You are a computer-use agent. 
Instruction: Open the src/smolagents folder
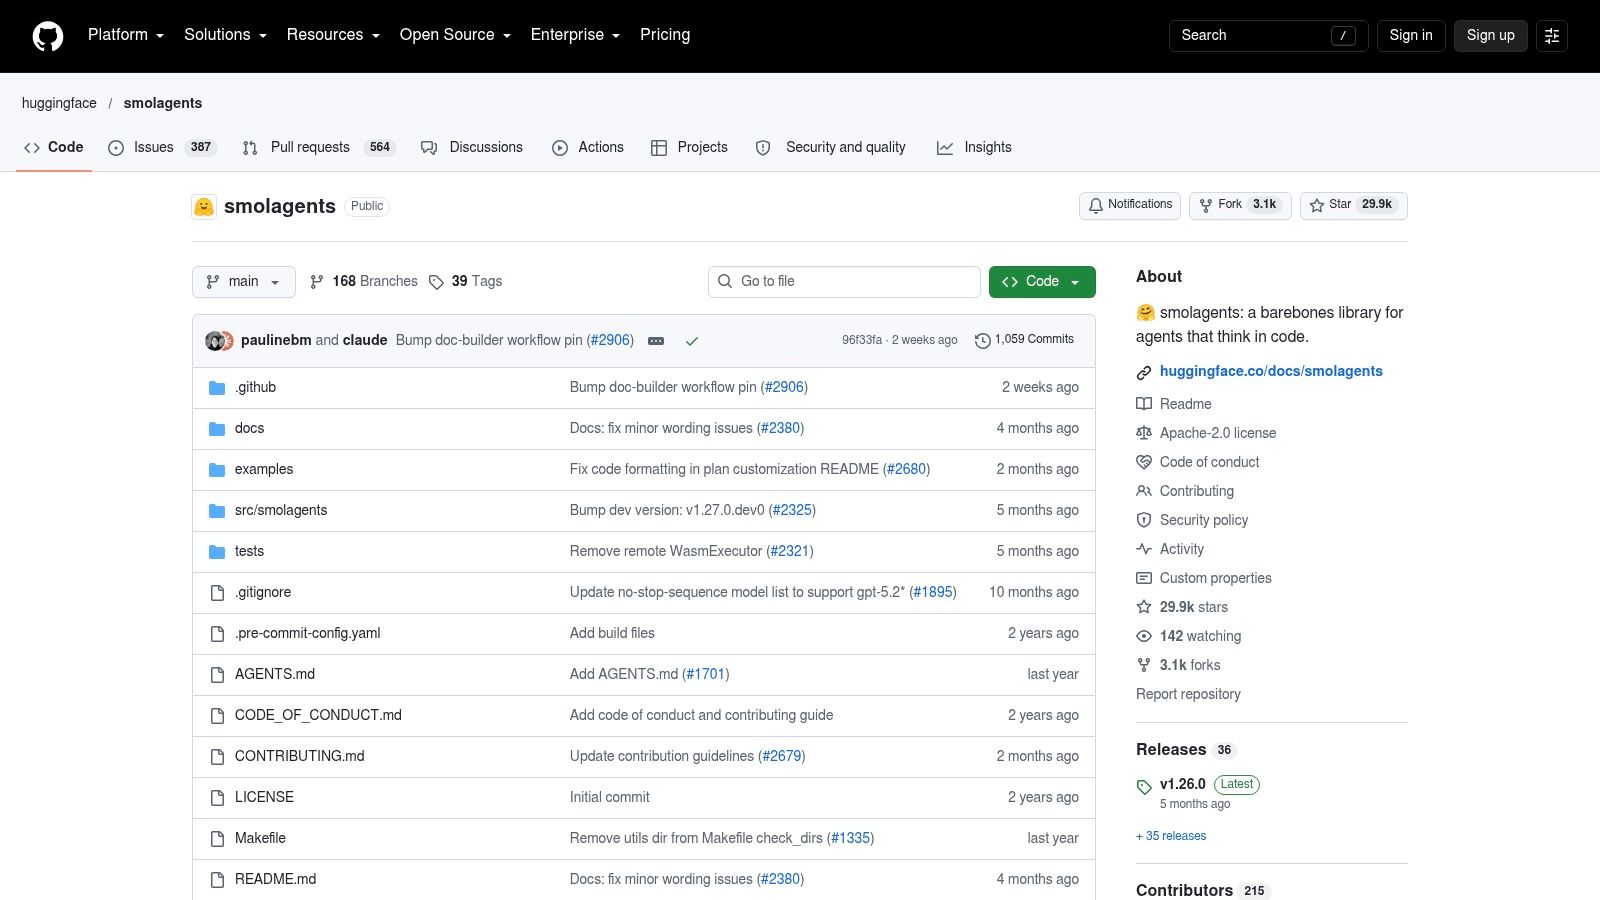point(281,510)
